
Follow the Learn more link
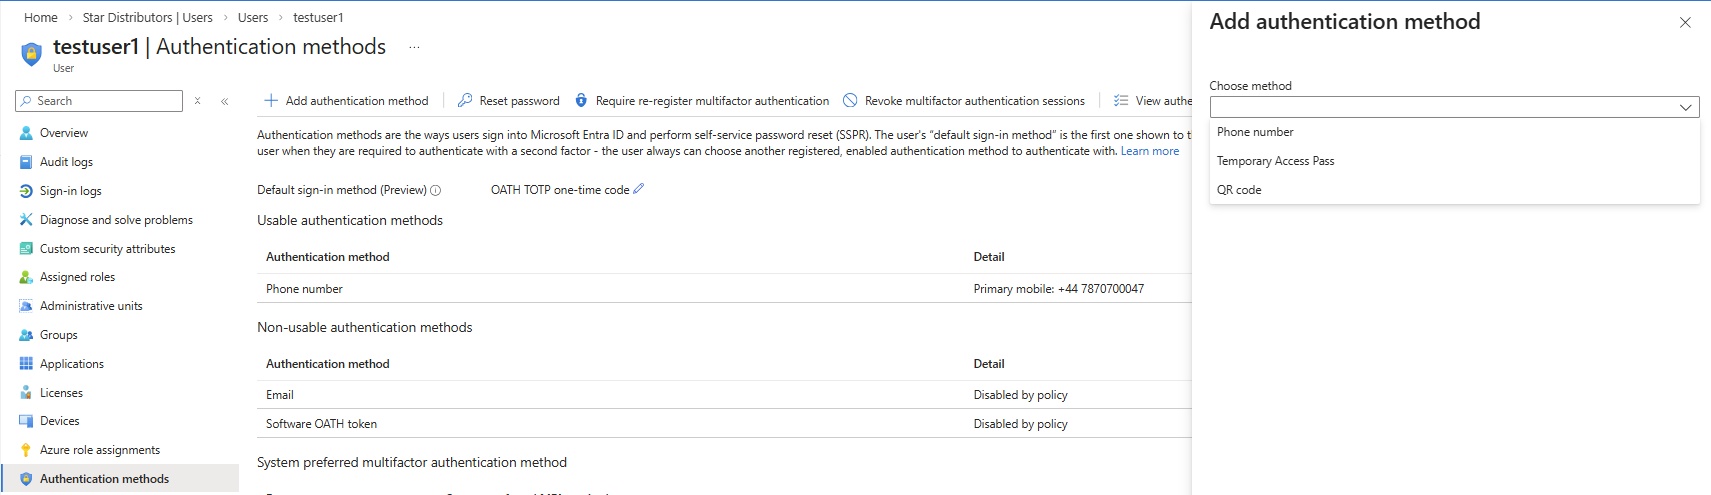[1149, 151]
